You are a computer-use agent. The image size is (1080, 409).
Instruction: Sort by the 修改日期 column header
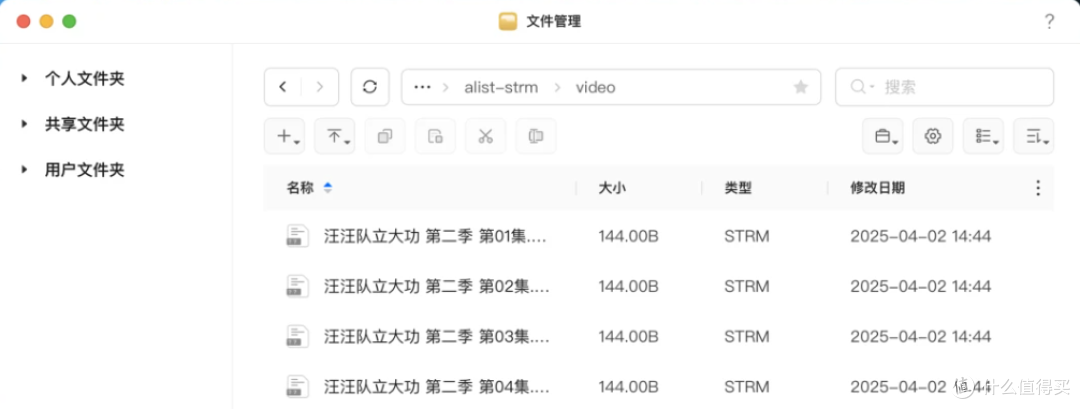tap(878, 188)
